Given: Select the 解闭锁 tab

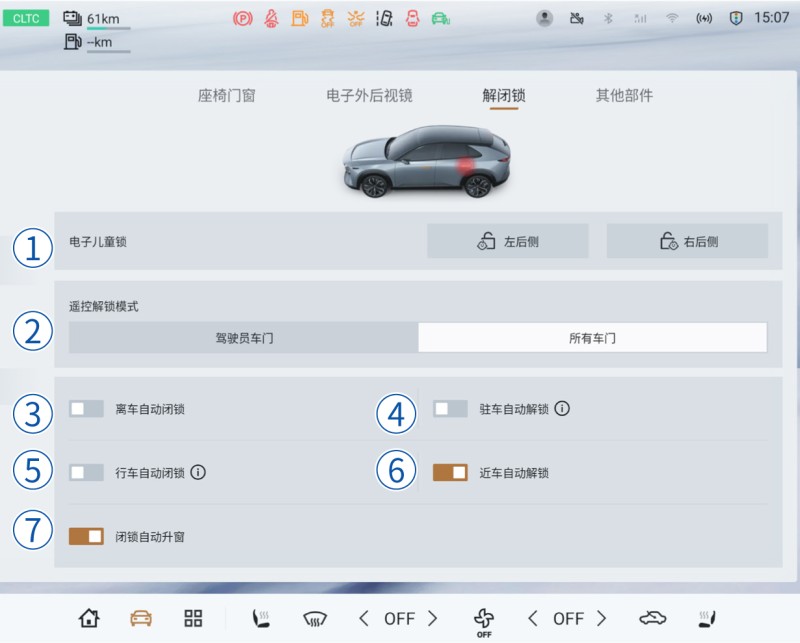Looking at the screenshot, I should [x=504, y=95].
